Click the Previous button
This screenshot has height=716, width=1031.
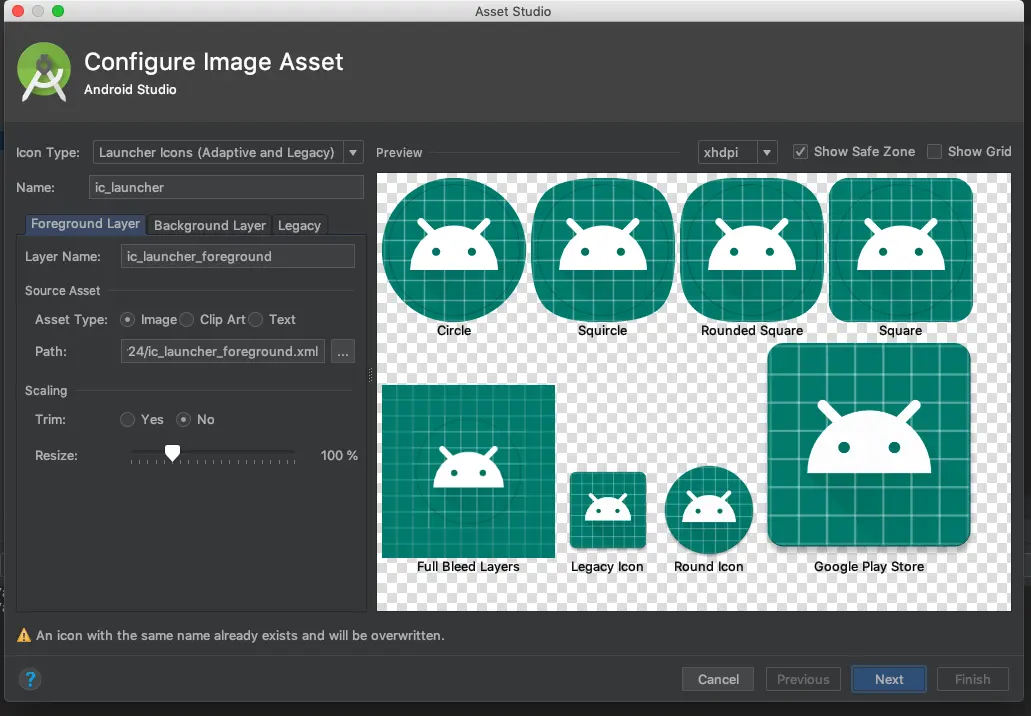(803, 679)
